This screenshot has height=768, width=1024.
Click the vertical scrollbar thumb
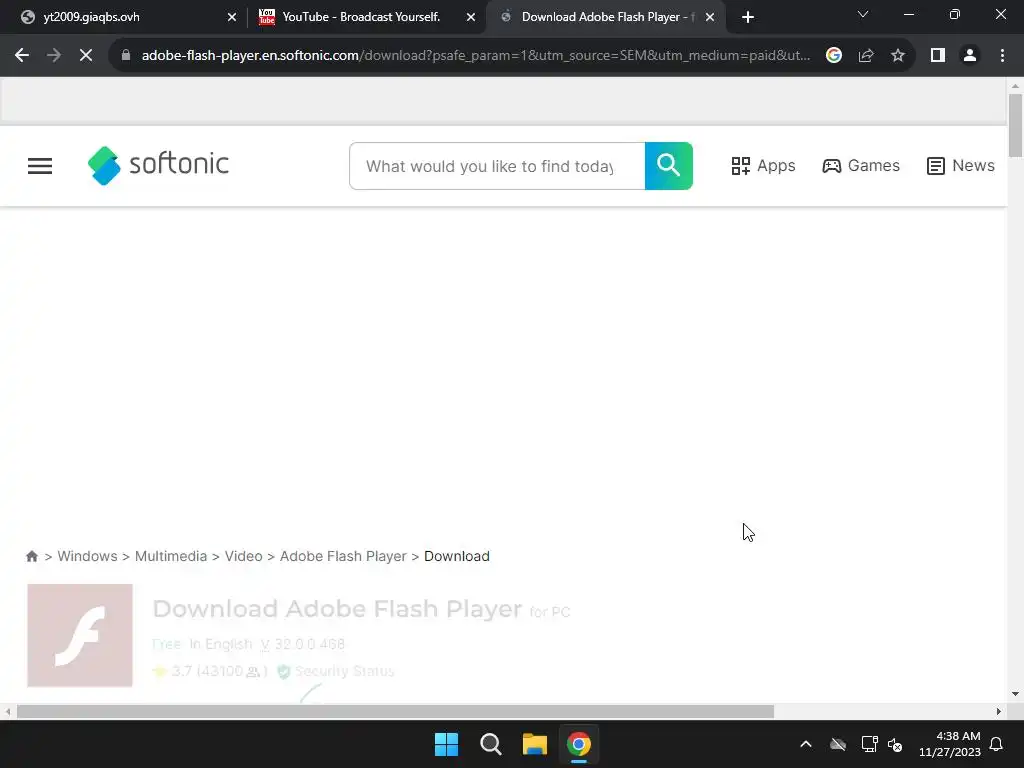click(1015, 125)
